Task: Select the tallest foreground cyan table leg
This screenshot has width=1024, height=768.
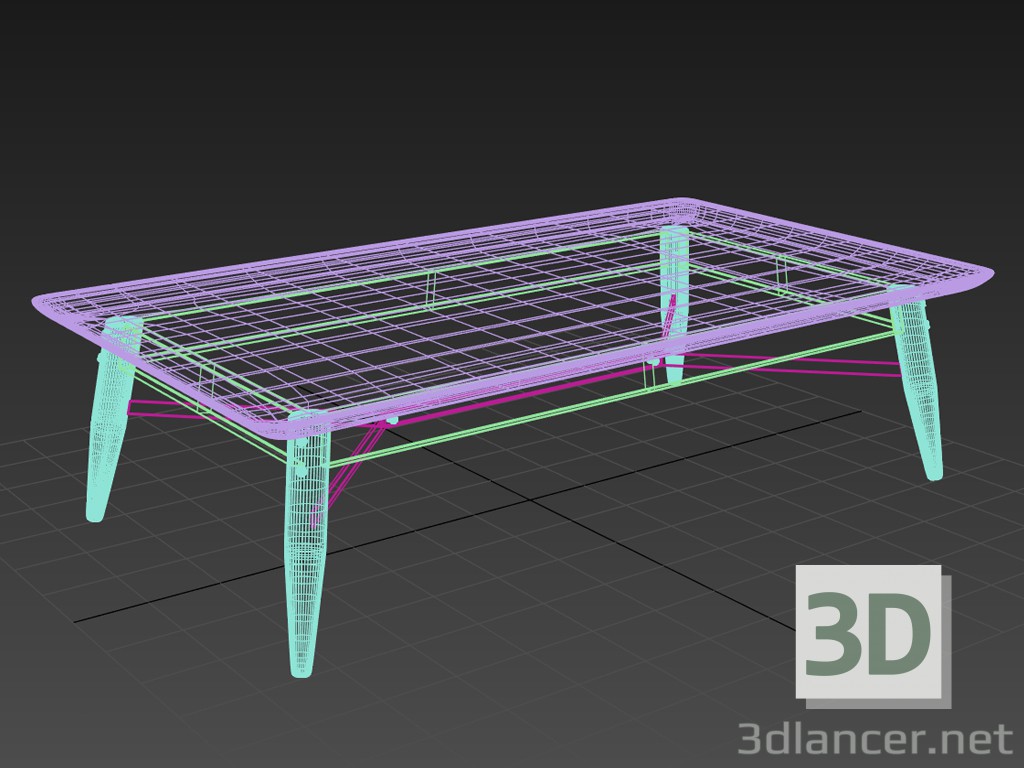Action: [x=307, y=545]
